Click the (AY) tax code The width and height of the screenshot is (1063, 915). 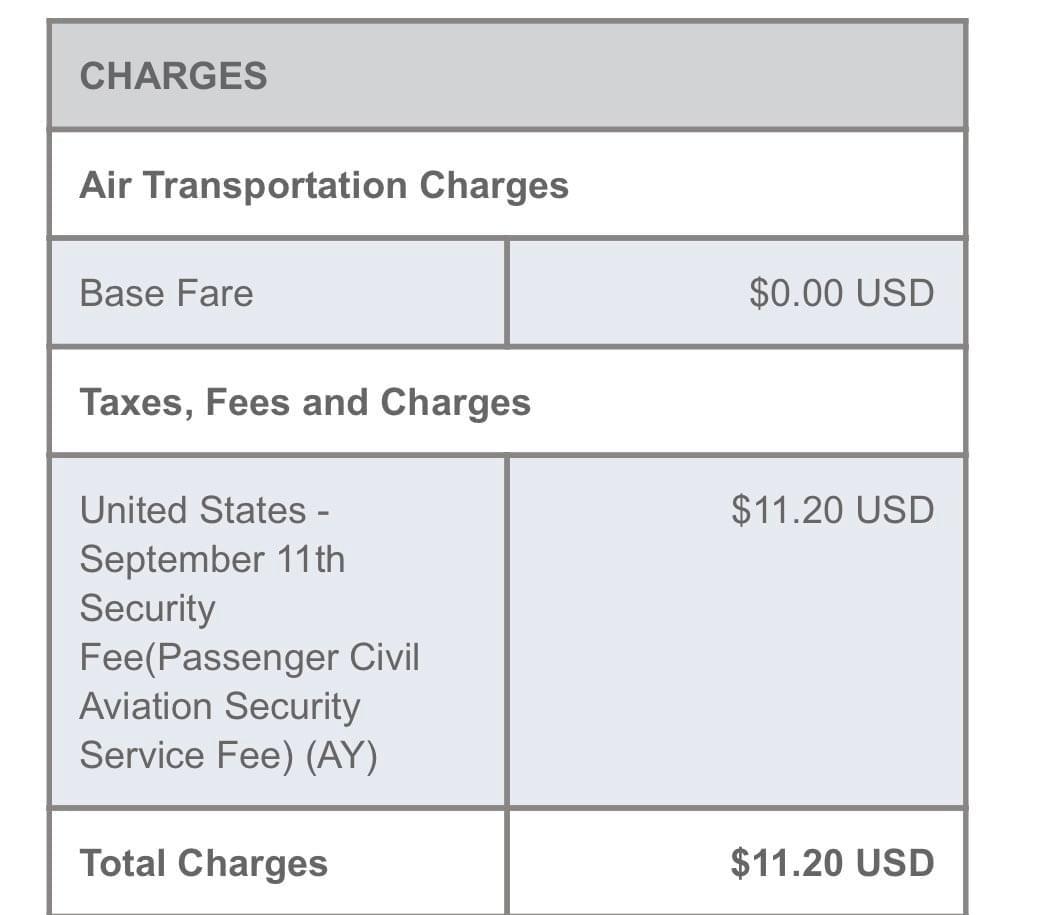[341, 755]
